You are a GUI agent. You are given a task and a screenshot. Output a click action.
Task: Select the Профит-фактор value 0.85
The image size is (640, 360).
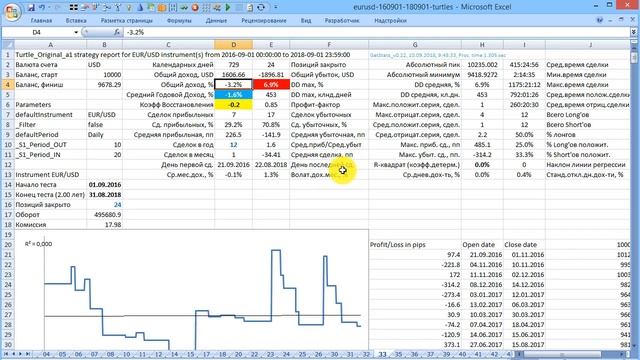coord(271,104)
